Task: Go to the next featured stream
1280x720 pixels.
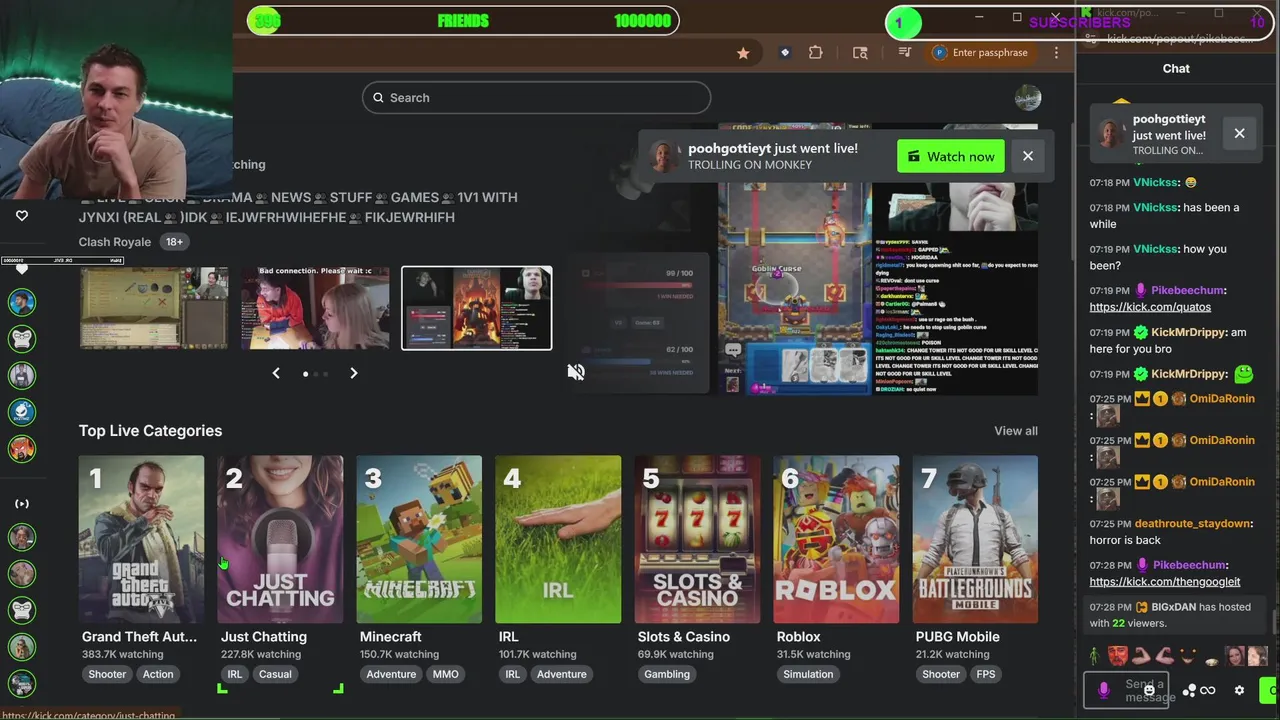Action: [x=353, y=373]
